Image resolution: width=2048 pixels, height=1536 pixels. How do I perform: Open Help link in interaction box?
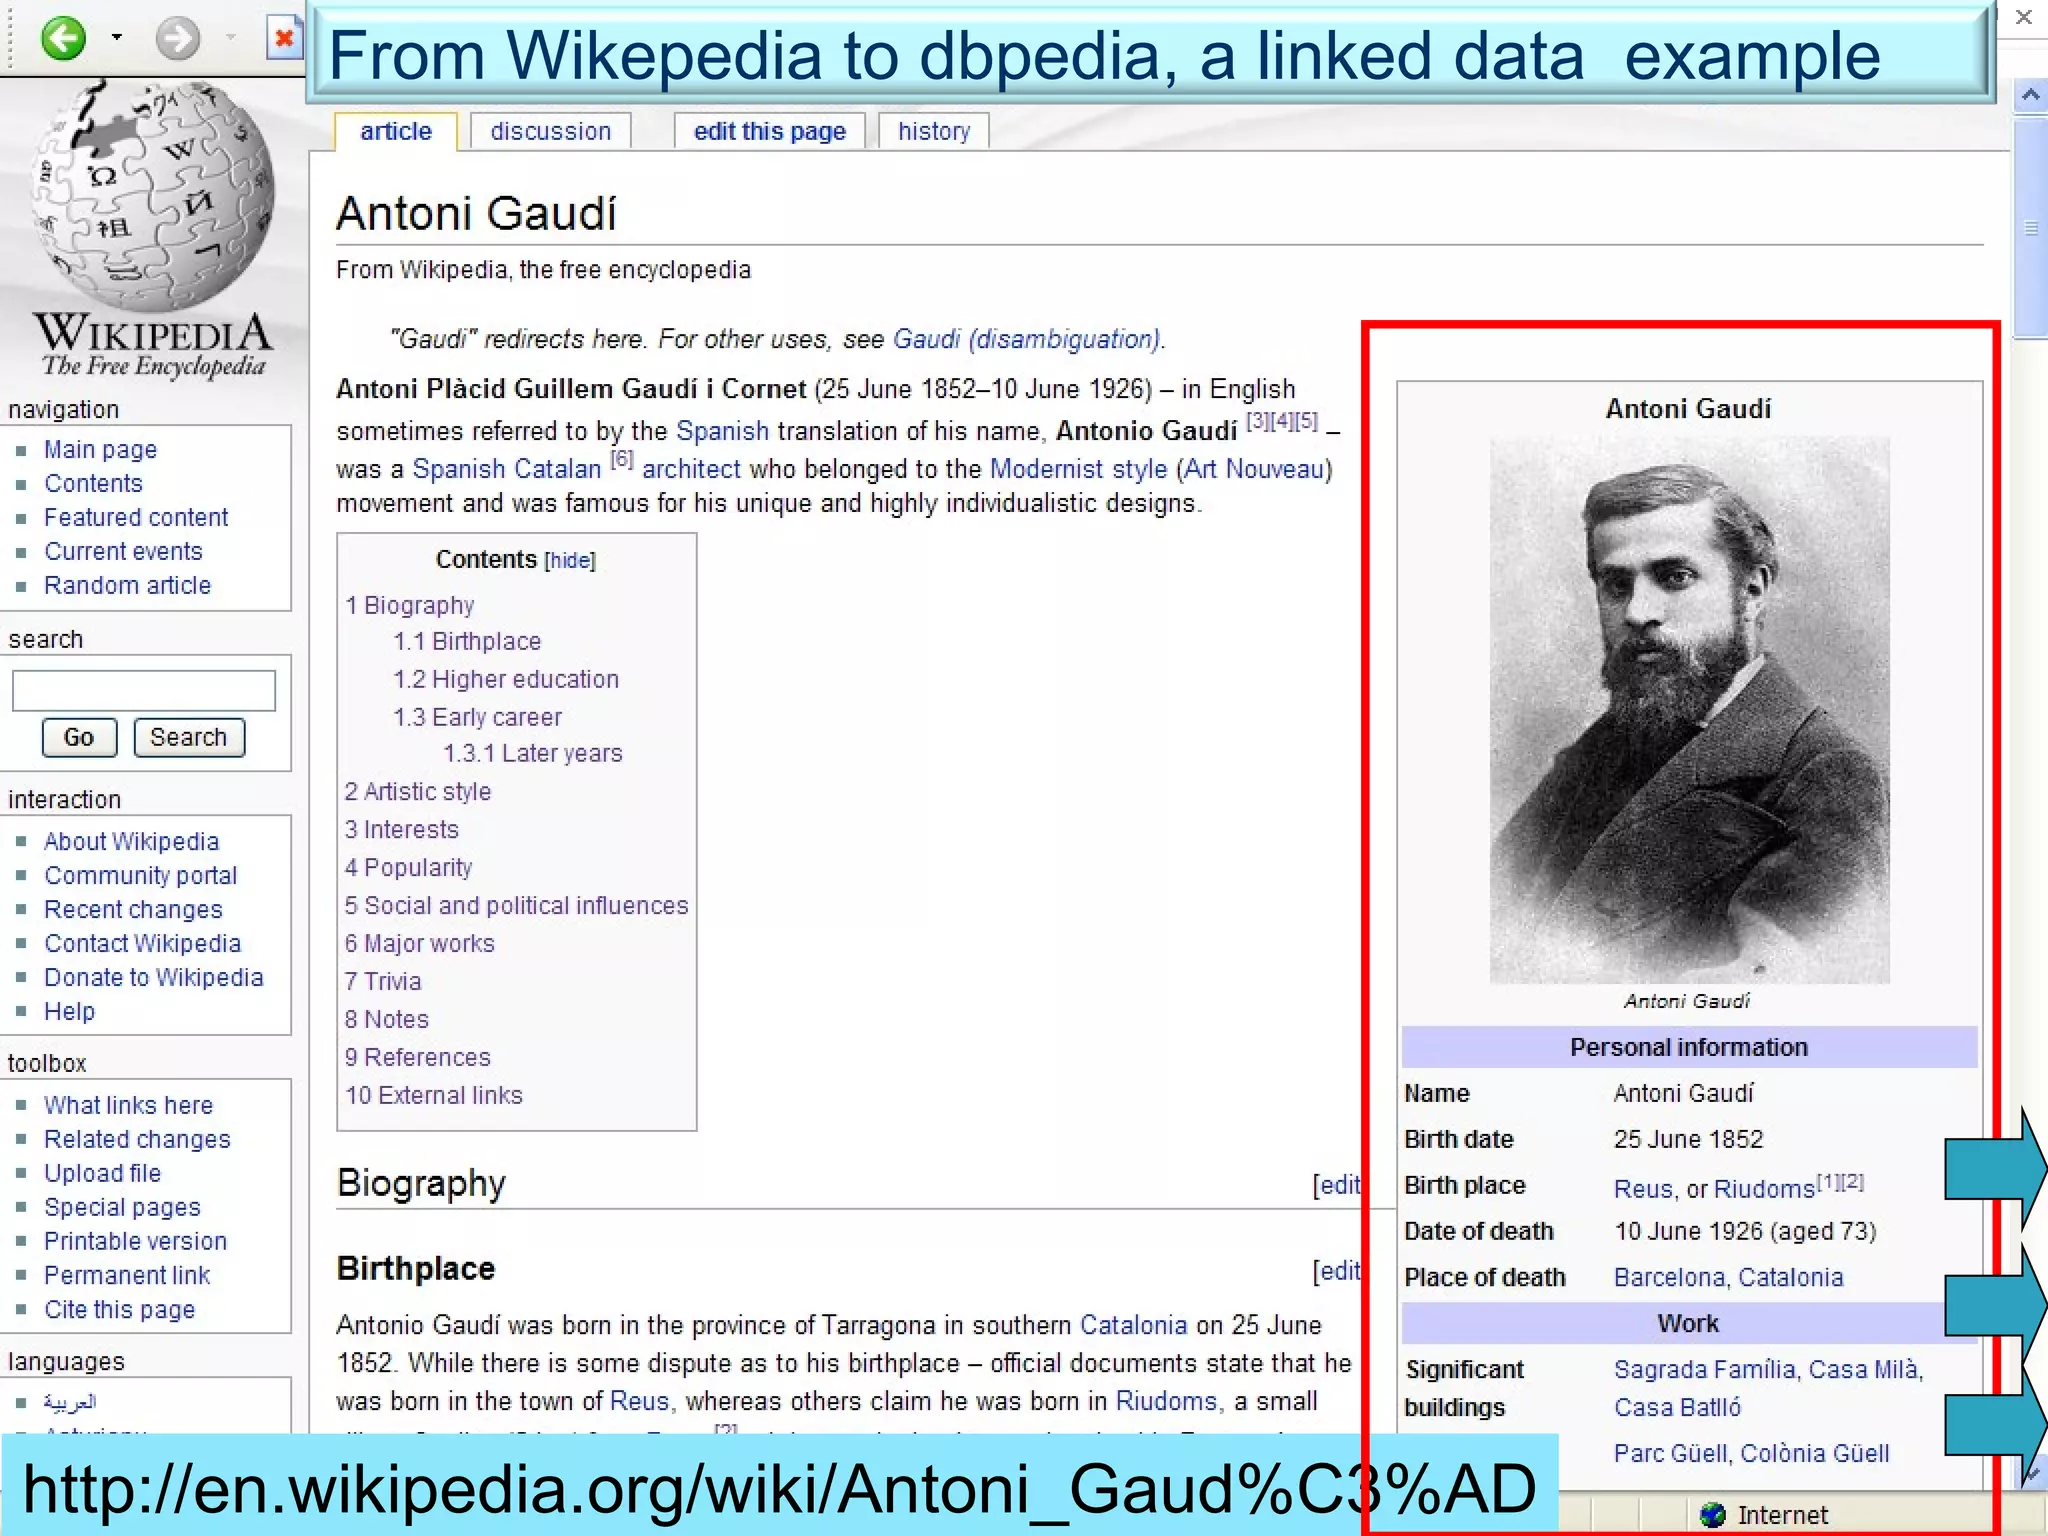coord(69,1011)
